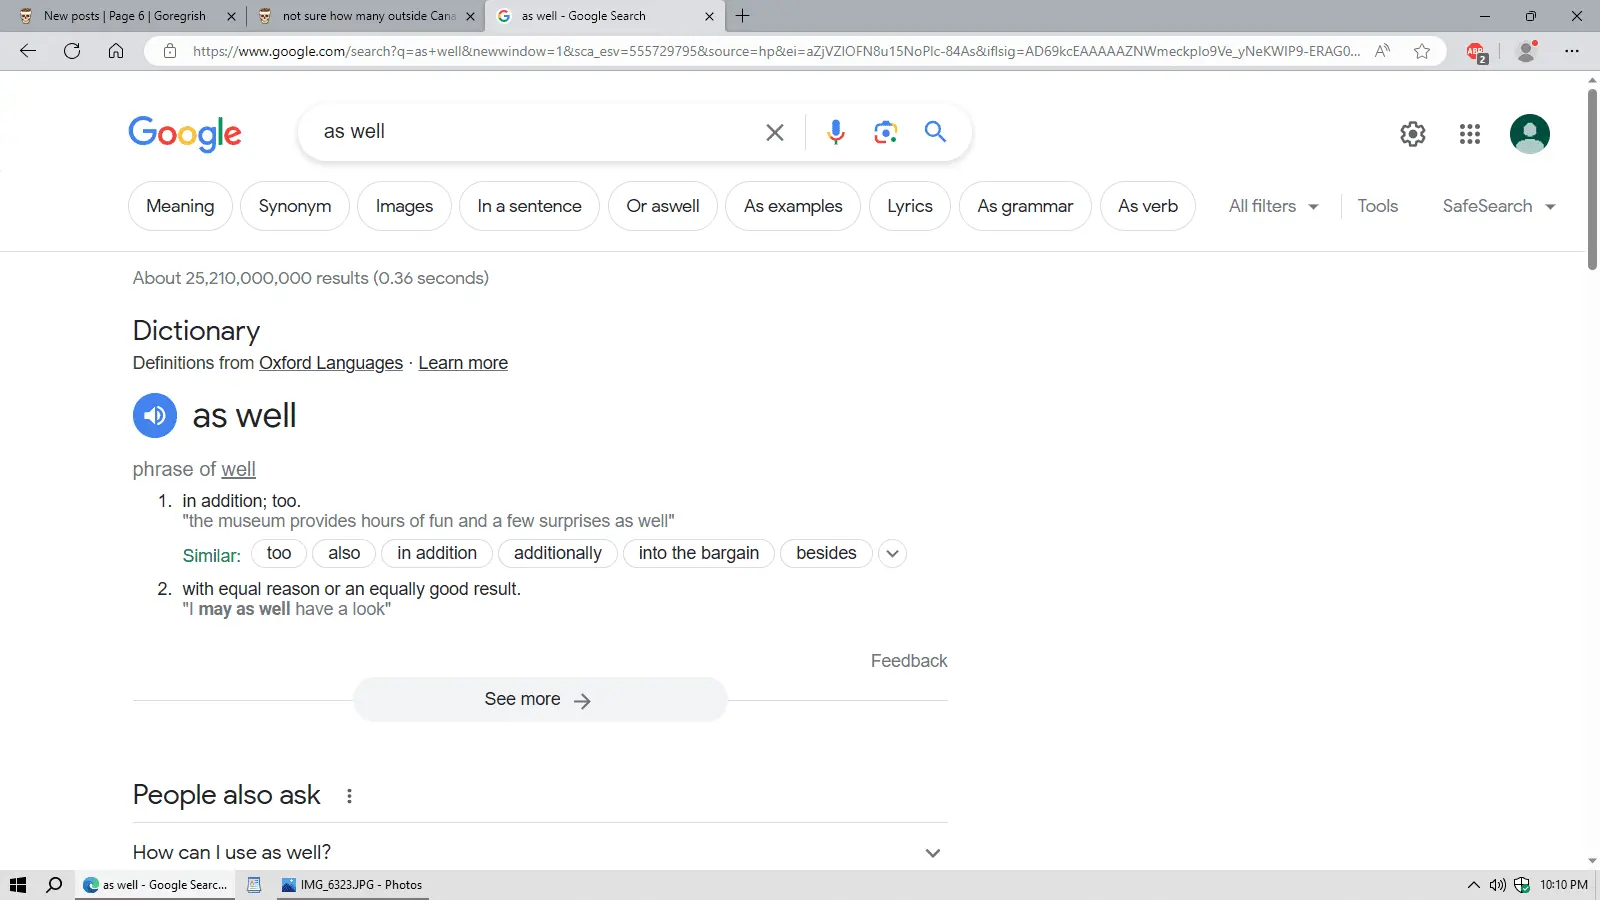
Task: Open the SafeSearch dropdown
Action: (x=1499, y=206)
